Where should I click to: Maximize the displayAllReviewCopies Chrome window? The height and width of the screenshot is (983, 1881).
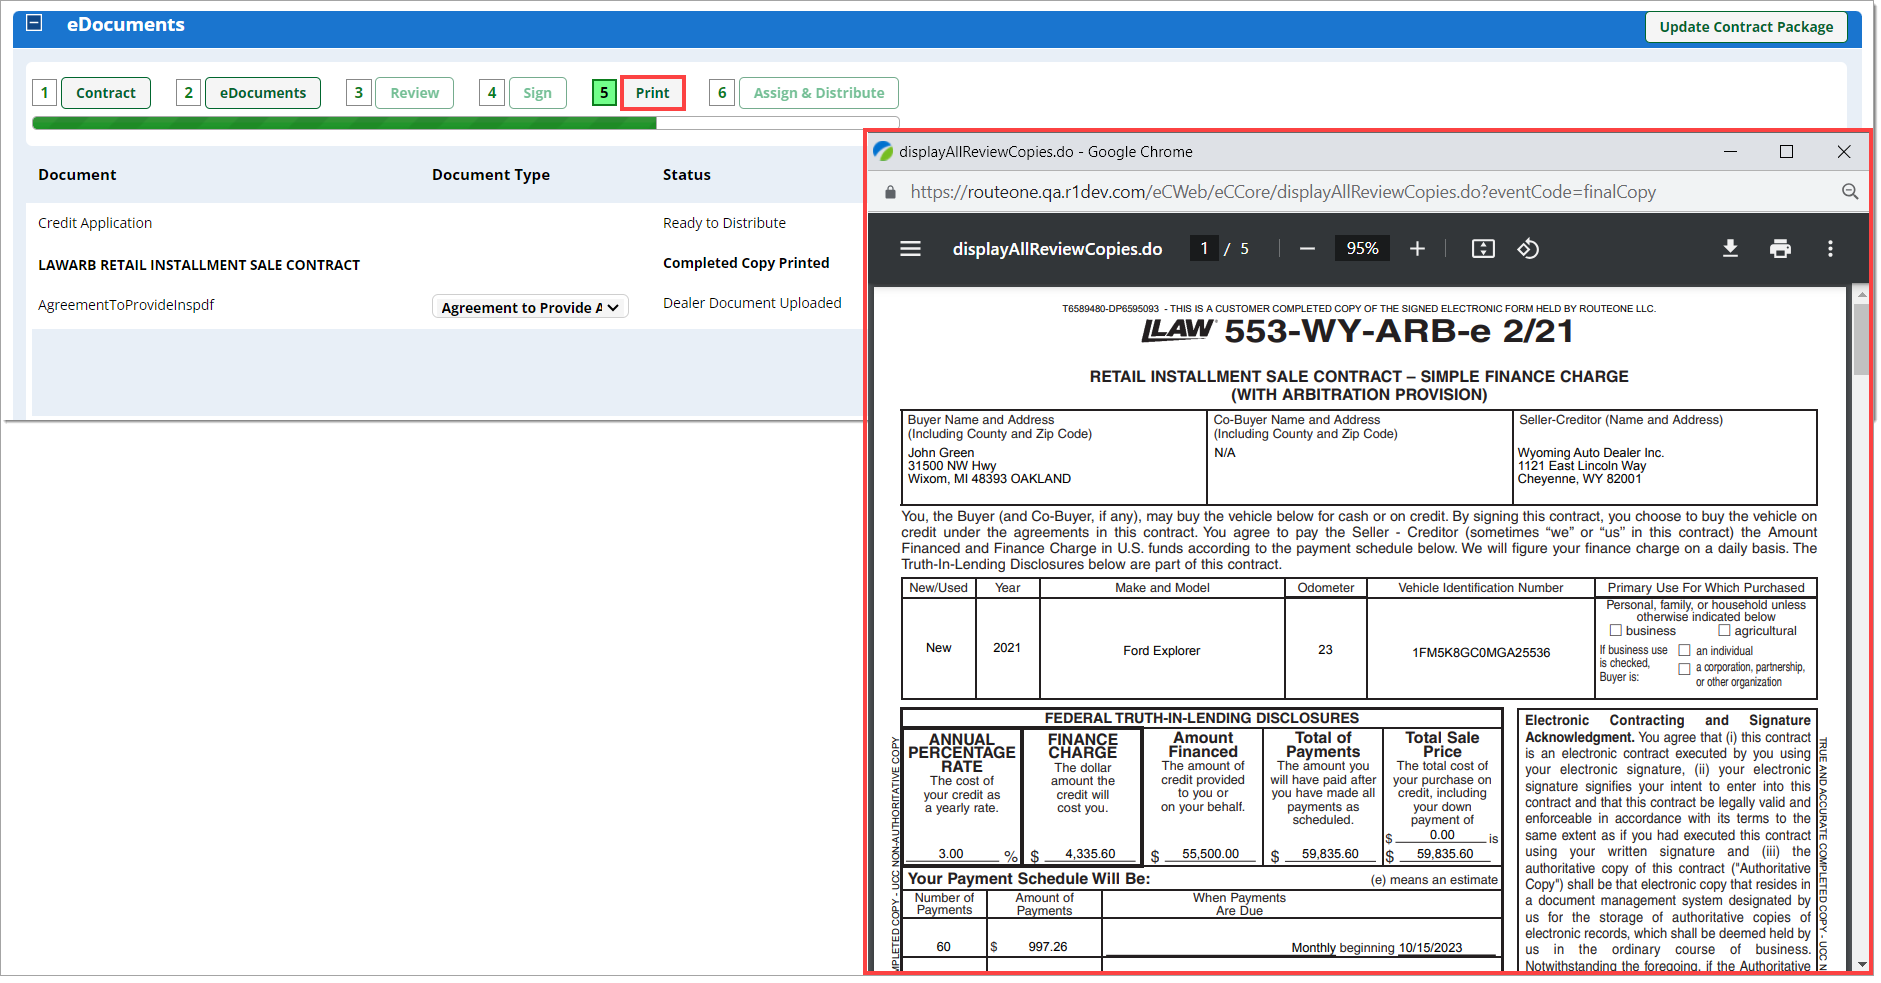pyautogui.click(x=1786, y=151)
